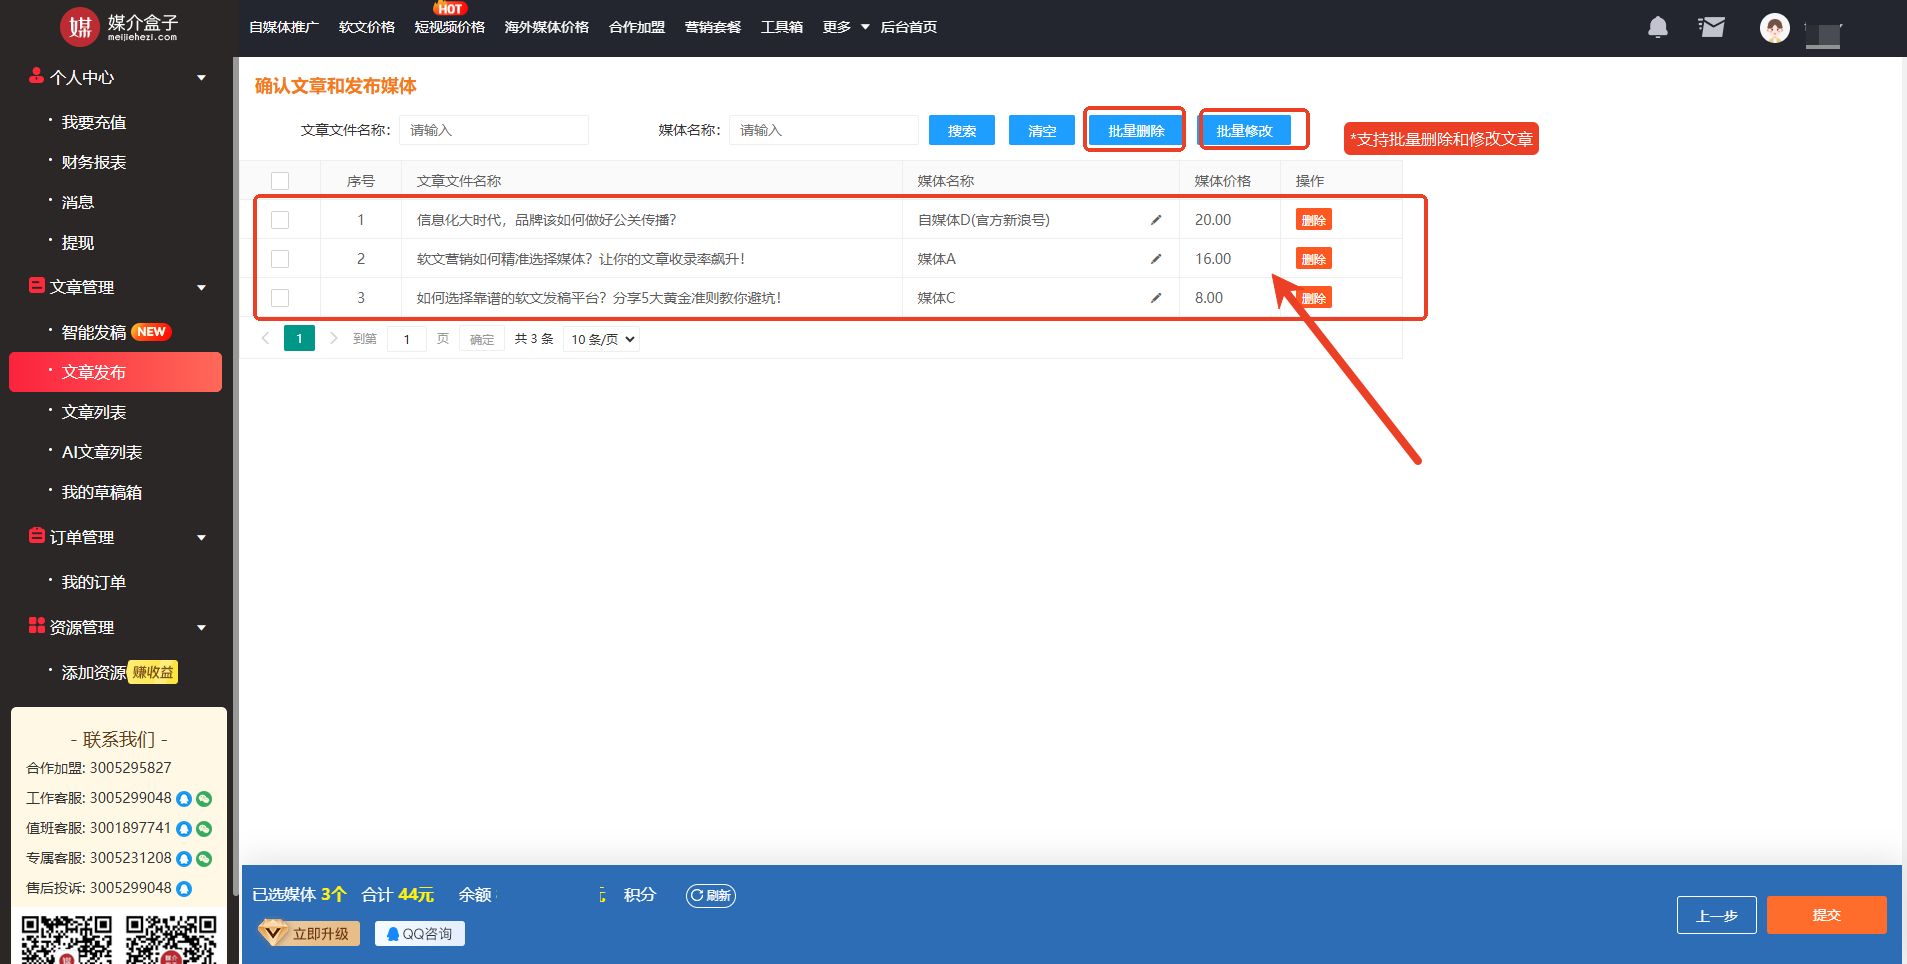Click pencil edit icon for 媒体A row
1907x964 pixels.
(x=1156, y=259)
